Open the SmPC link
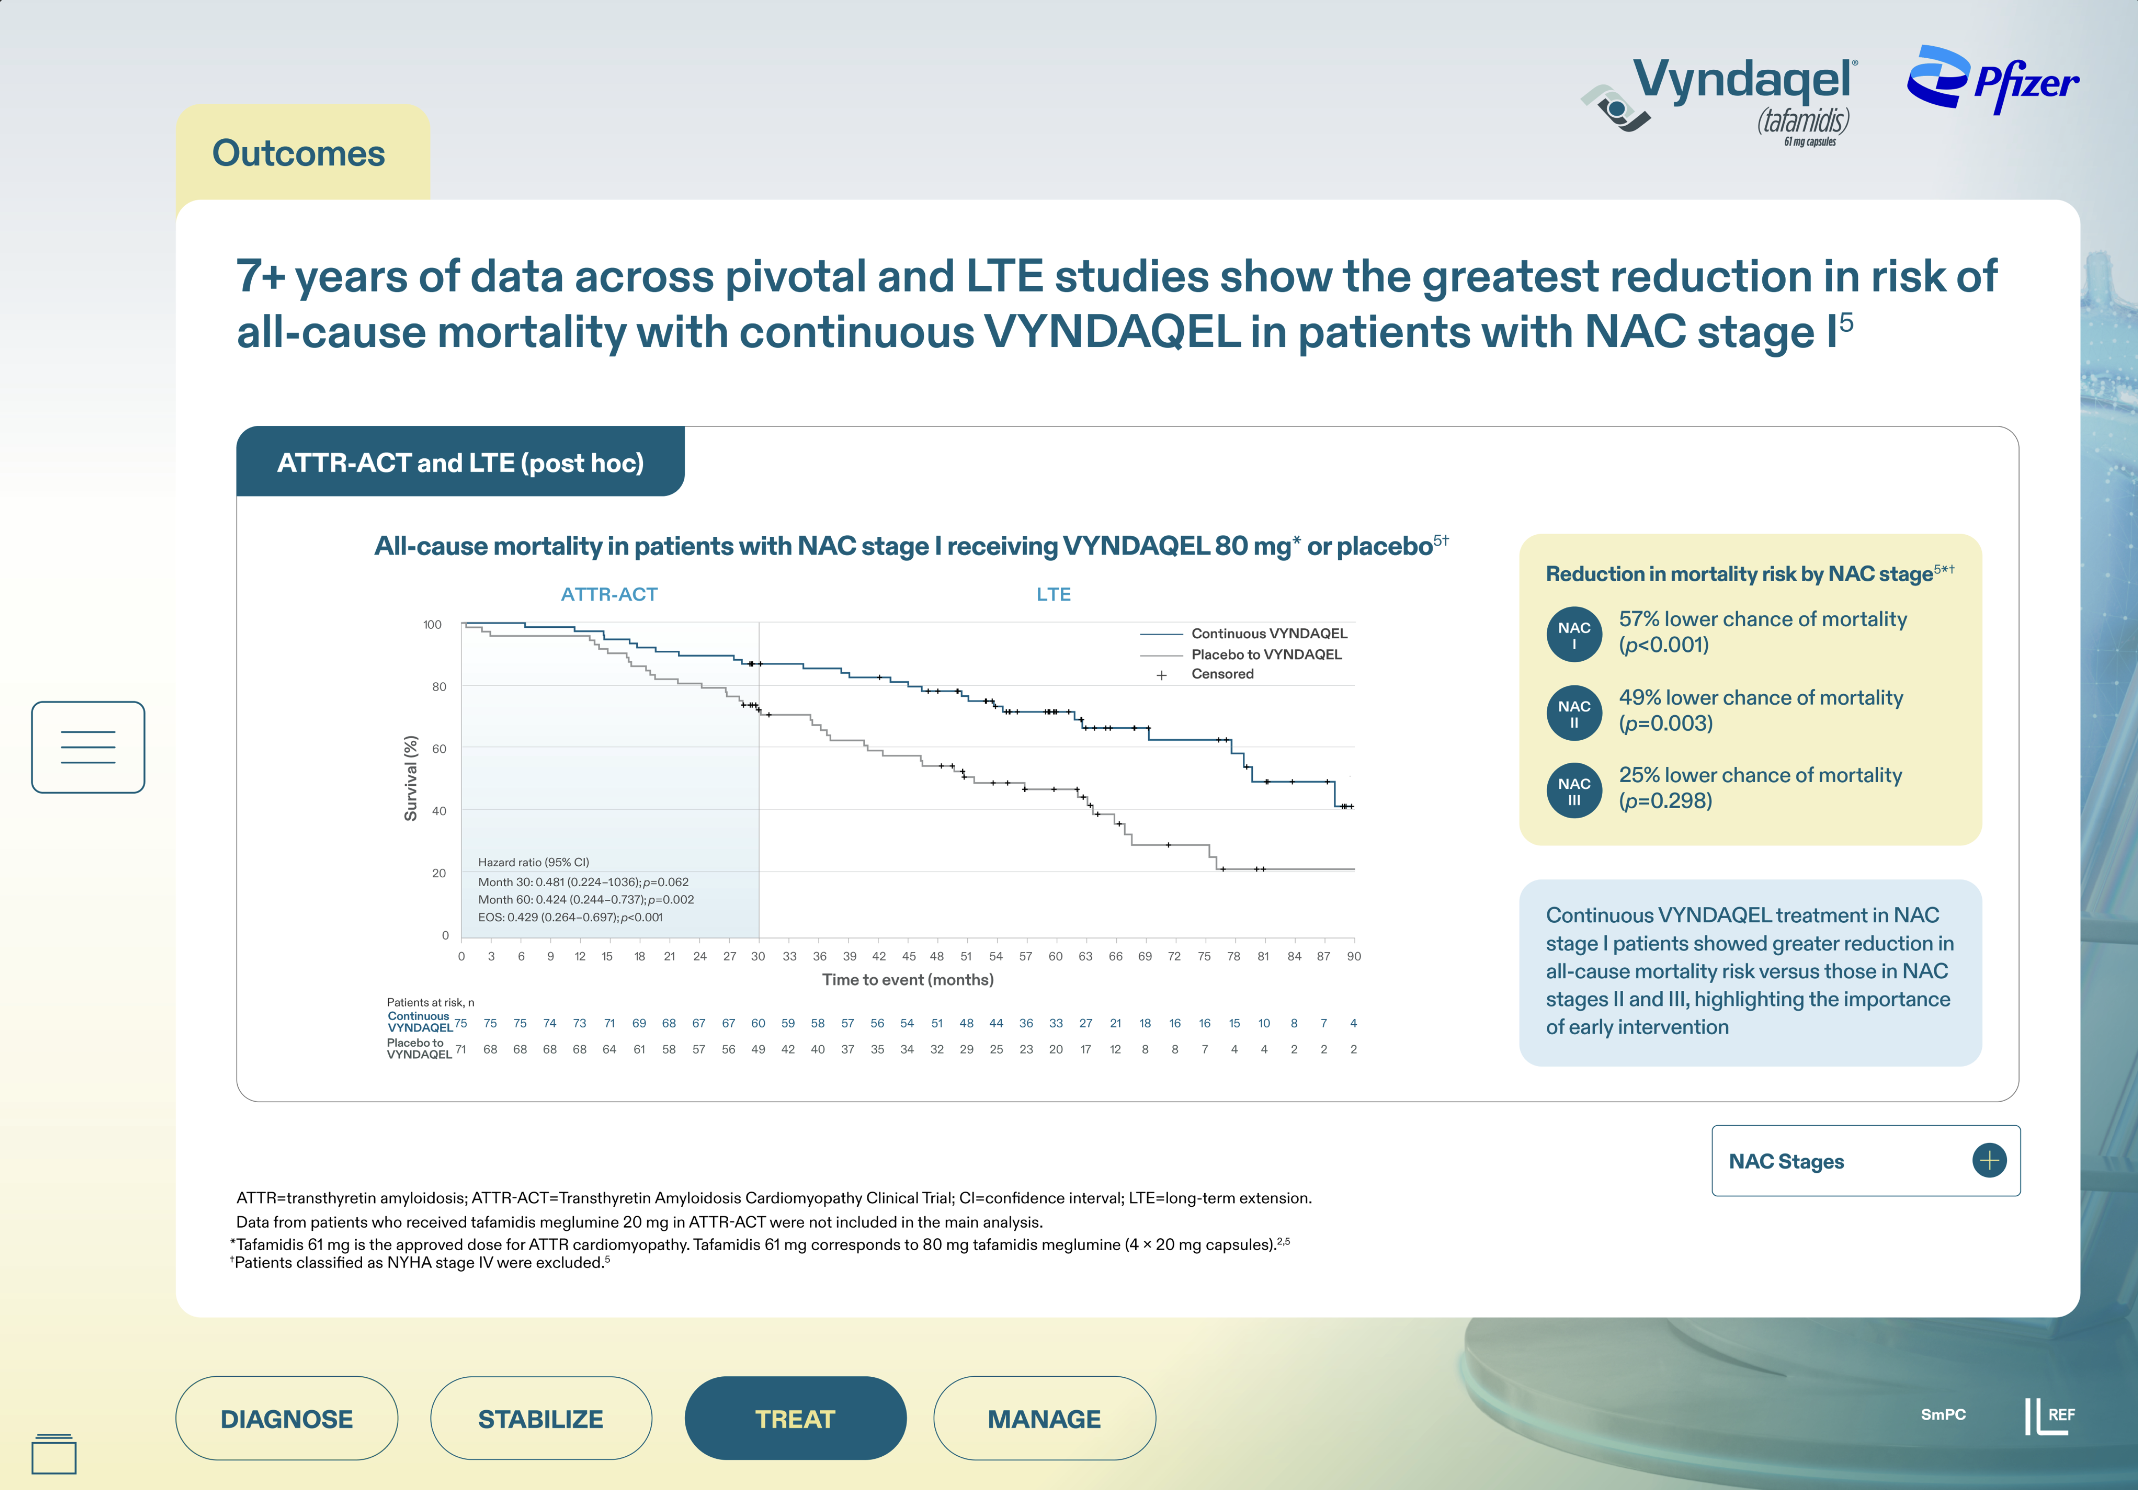The width and height of the screenshot is (2138, 1490). [x=1942, y=1414]
